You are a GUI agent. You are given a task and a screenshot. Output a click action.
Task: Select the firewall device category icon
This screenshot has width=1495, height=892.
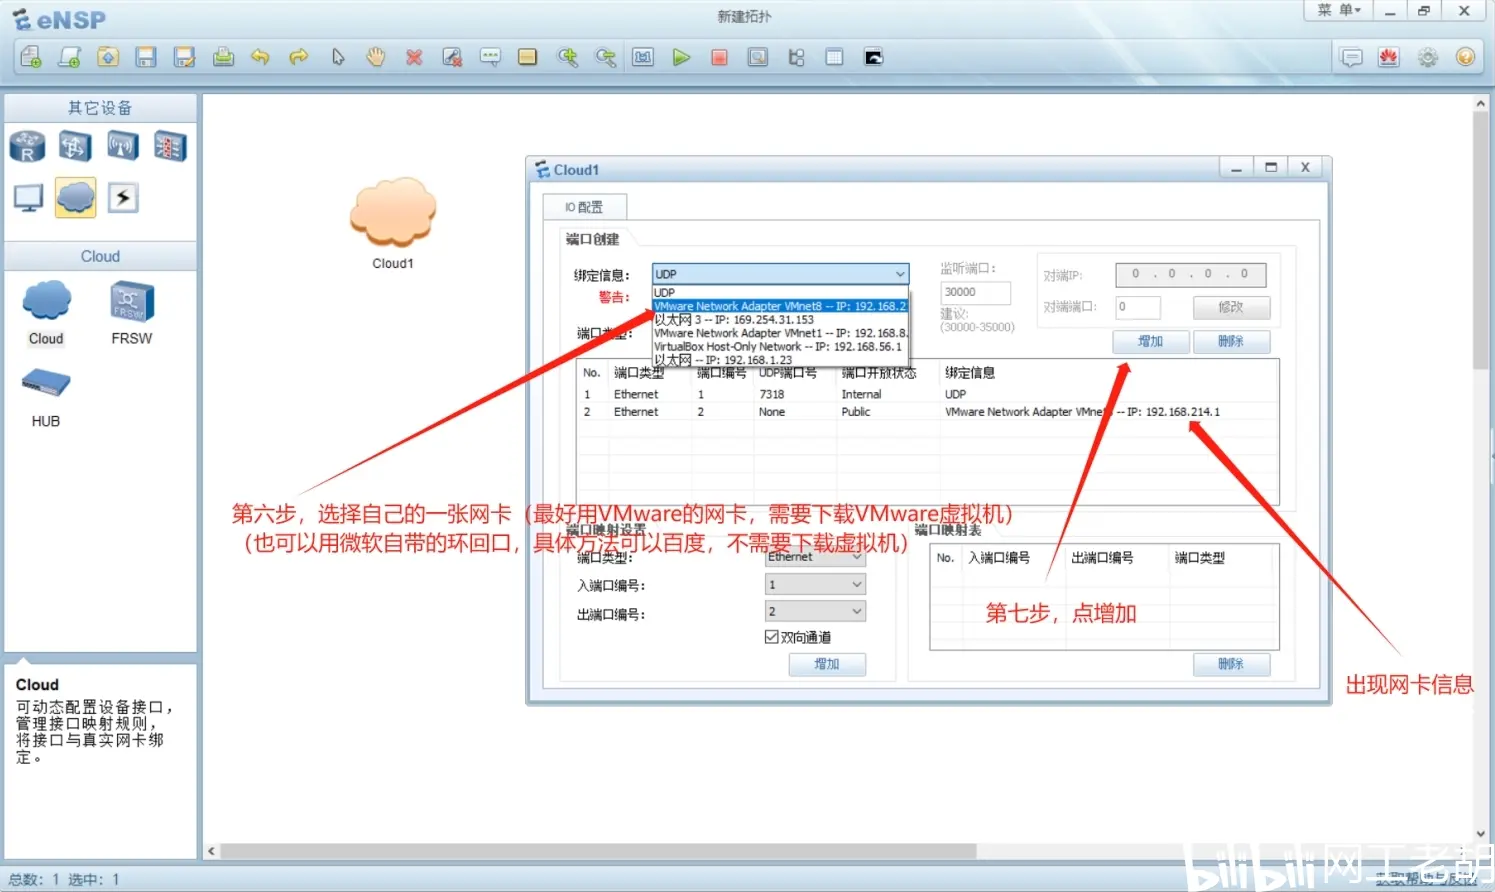170,146
